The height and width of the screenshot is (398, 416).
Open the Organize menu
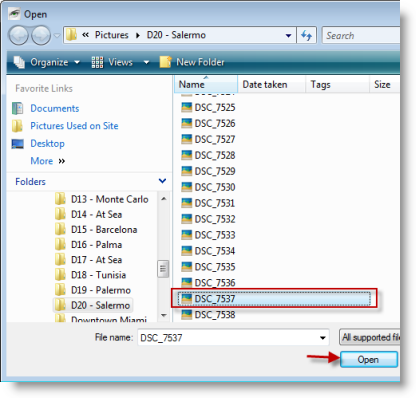pos(47,62)
